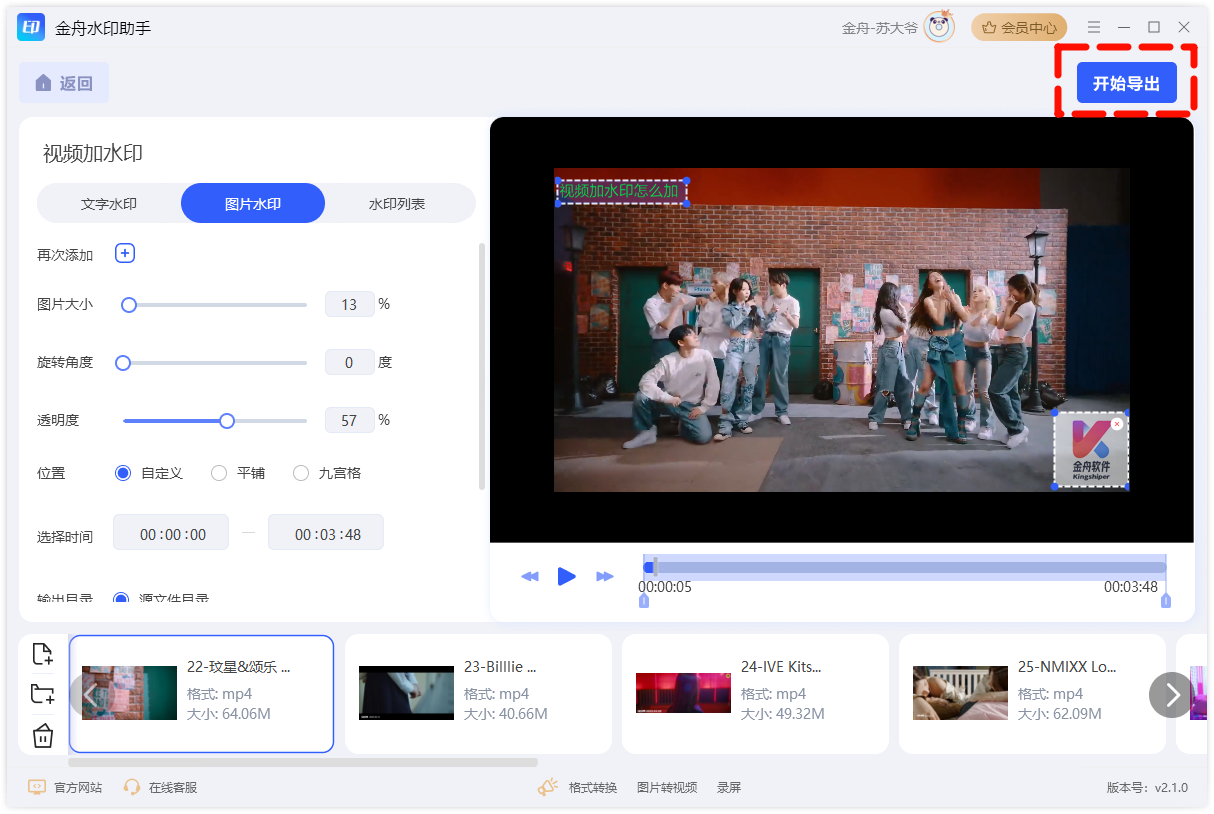
Task: Select the Kingshiper logo watermark in preview
Action: click(1091, 450)
